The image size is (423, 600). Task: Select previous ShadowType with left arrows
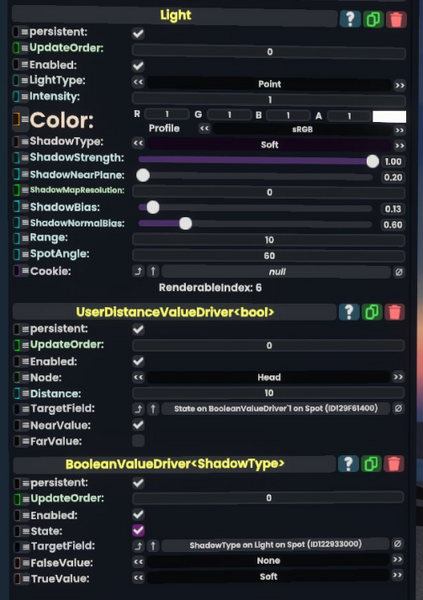[x=138, y=143]
